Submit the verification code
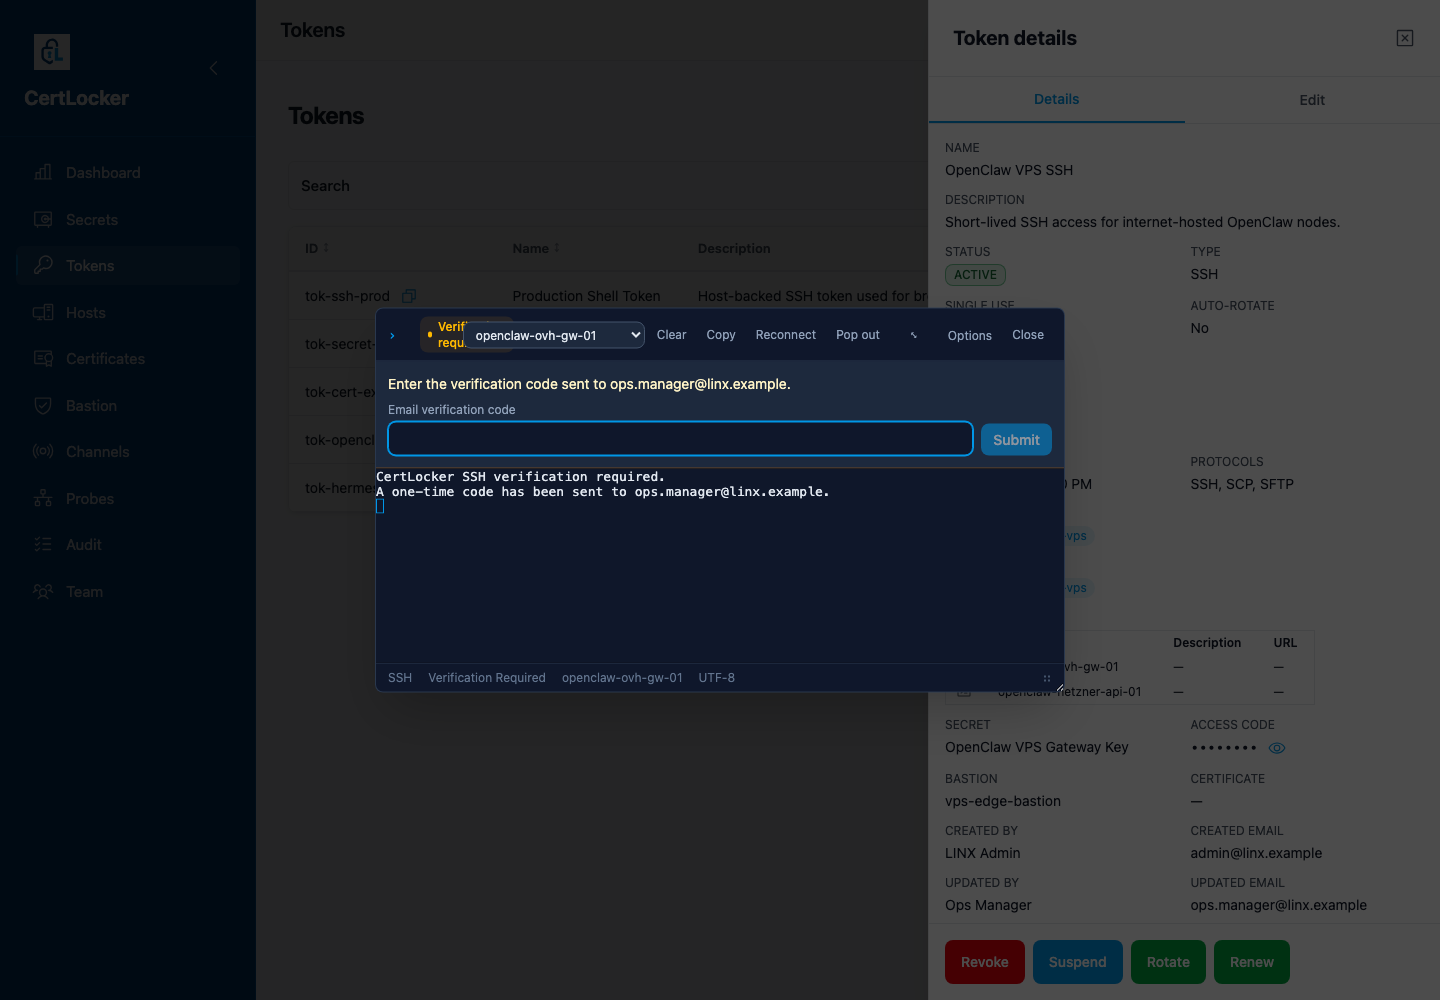 [x=1016, y=440]
